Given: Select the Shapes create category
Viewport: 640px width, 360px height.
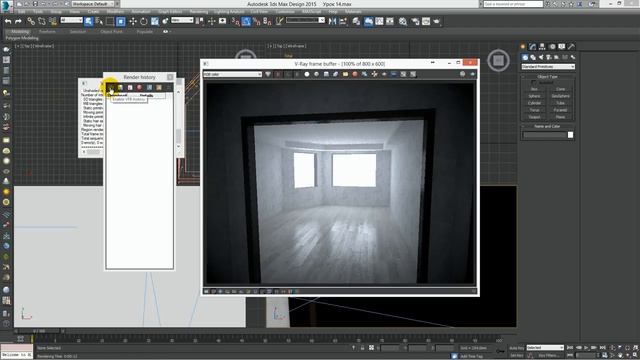Looking at the screenshot, I should coord(533,57).
